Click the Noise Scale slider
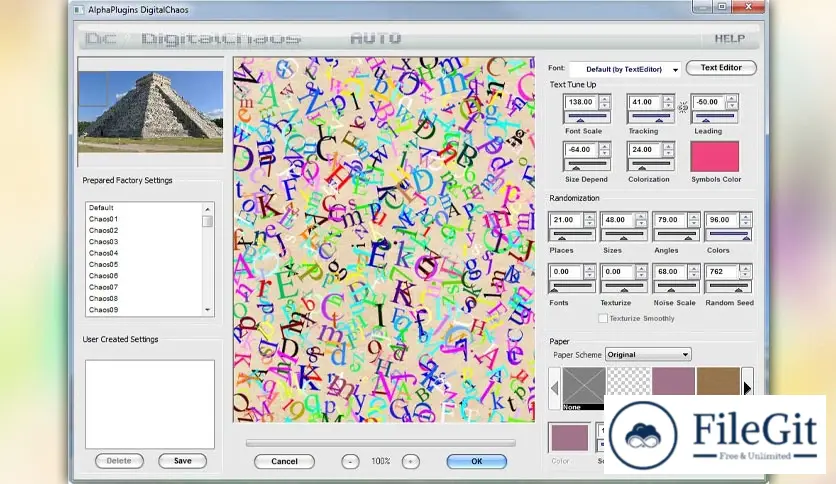The height and width of the screenshot is (484, 836). 676,288
